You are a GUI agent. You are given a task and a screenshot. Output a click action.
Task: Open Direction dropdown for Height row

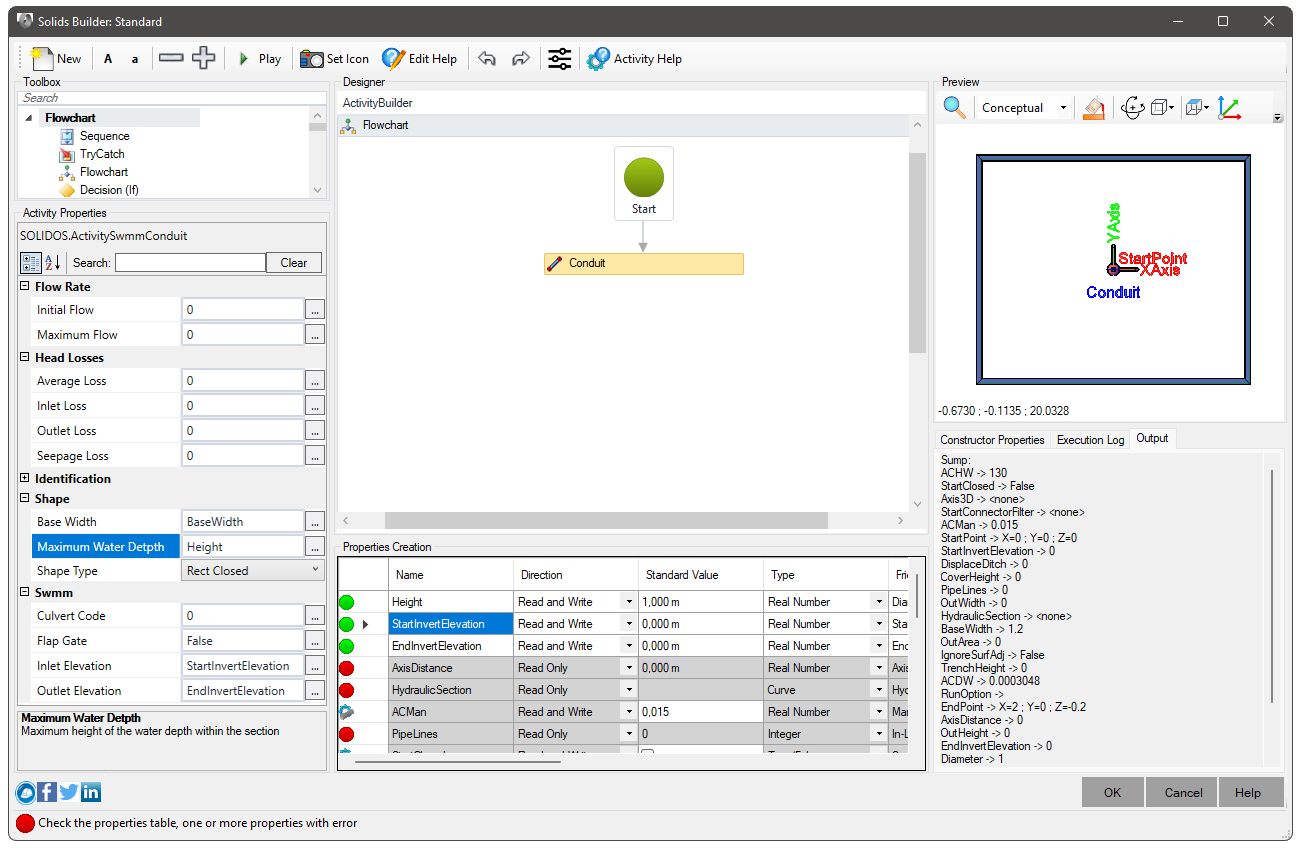(629, 602)
